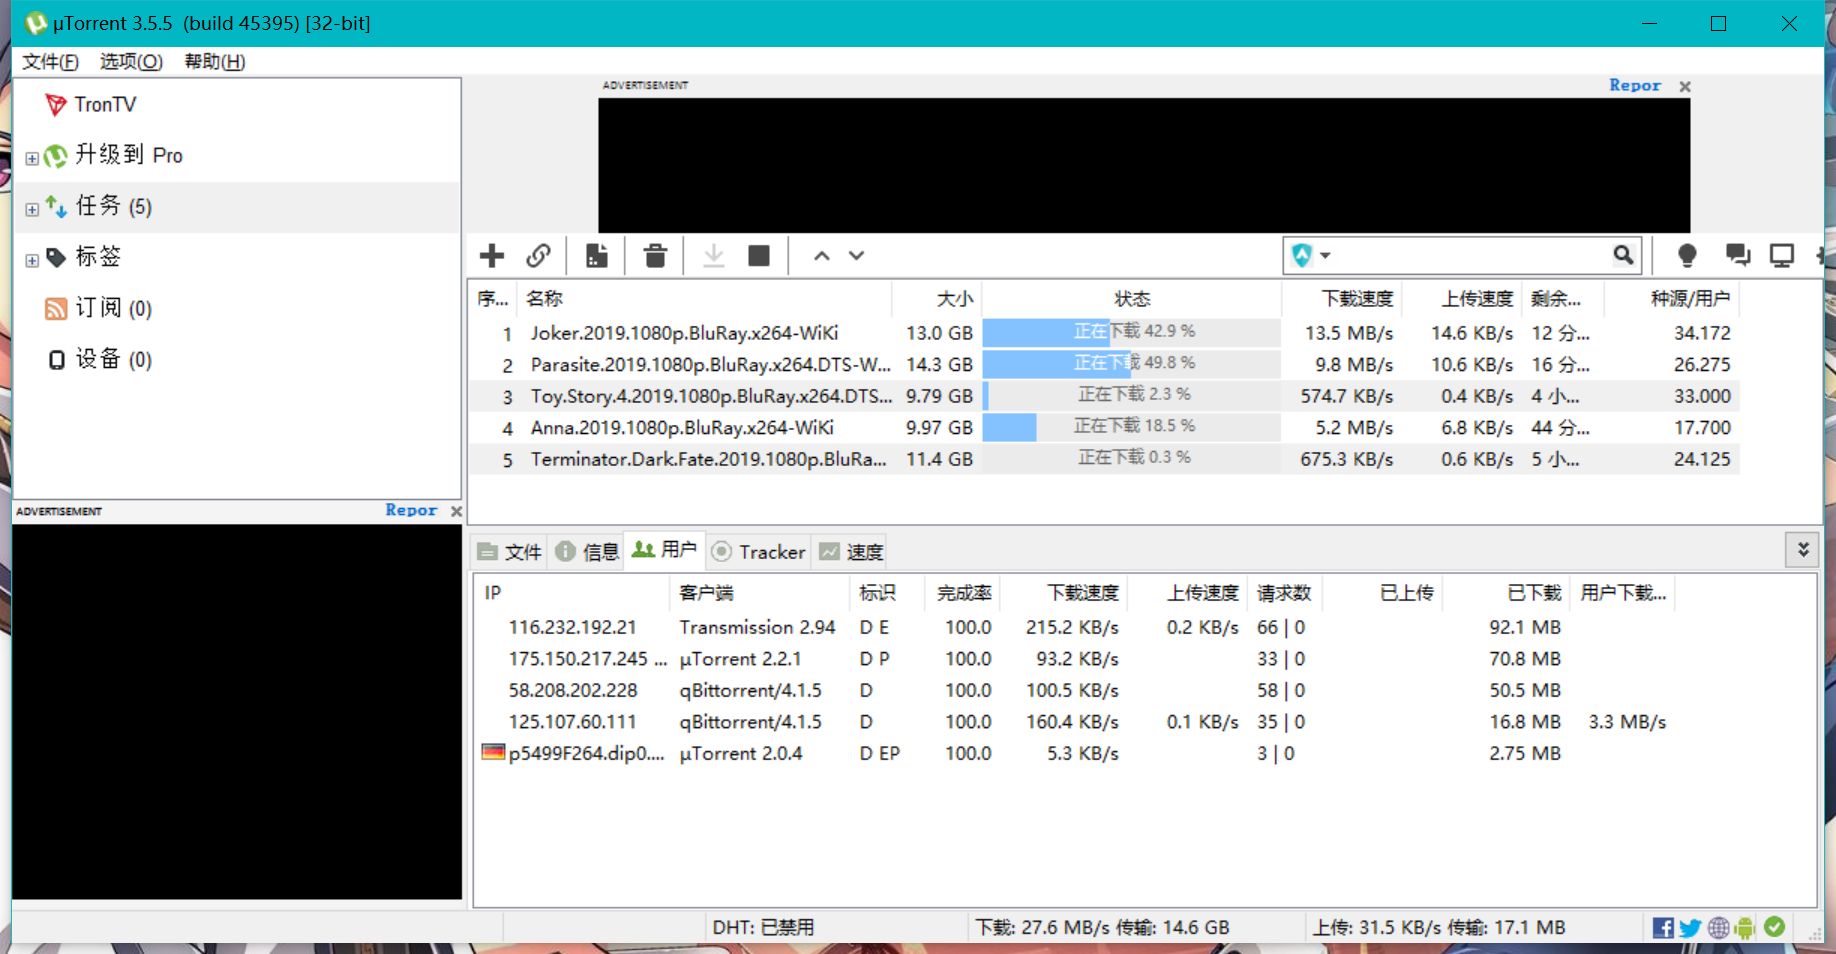Add a torrent with the plus icon
Screen dimensions: 1836x954
[492, 256]
